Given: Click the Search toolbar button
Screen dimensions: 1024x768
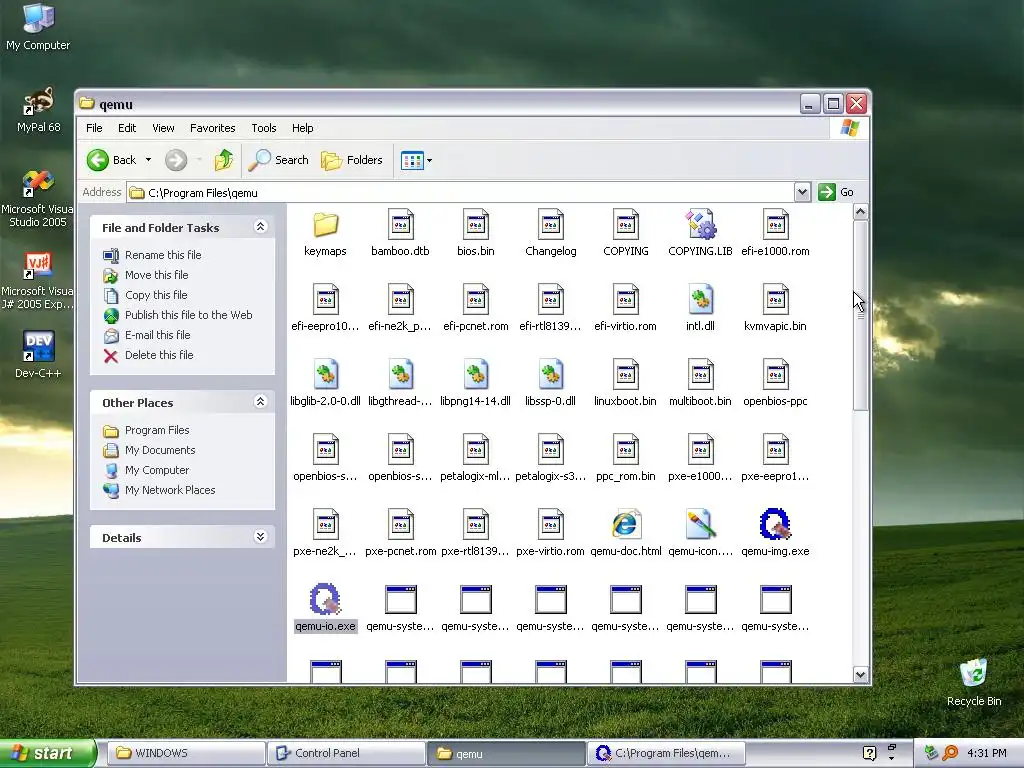Looking at the screenshot, I should click(x=278, y=160).
